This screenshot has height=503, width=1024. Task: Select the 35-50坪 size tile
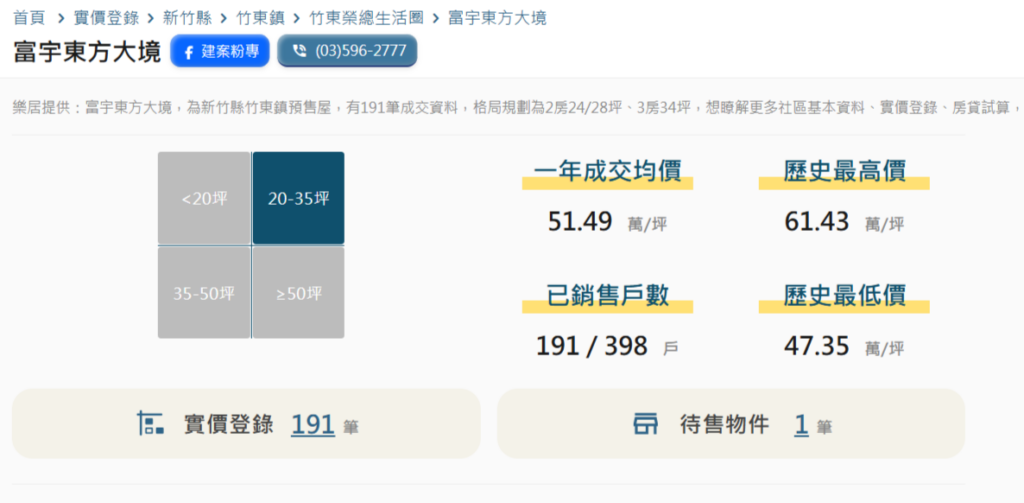(x=204, y=293)
